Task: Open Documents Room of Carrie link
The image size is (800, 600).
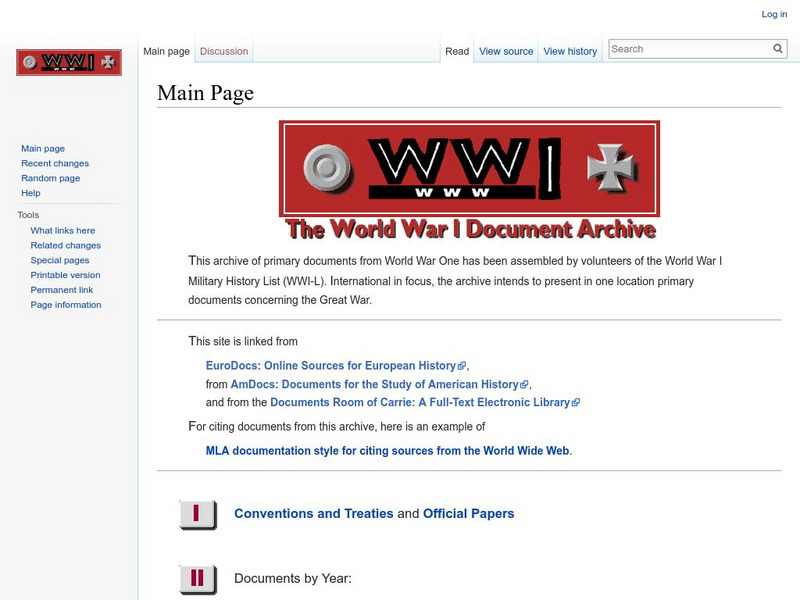Action: tap(420, 403)
